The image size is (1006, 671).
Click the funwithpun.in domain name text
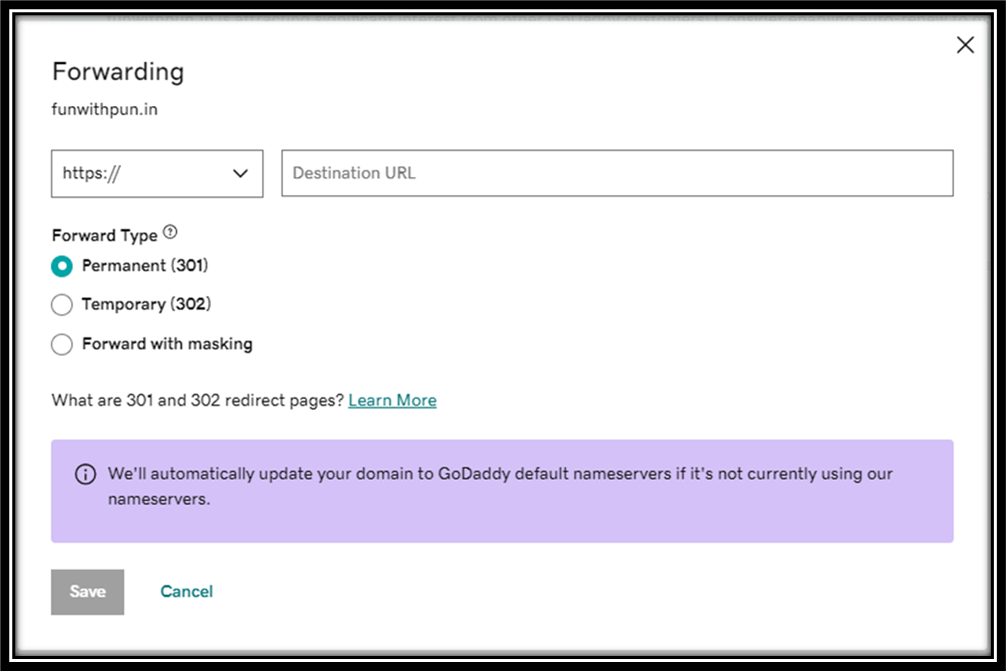click(104, 110)
